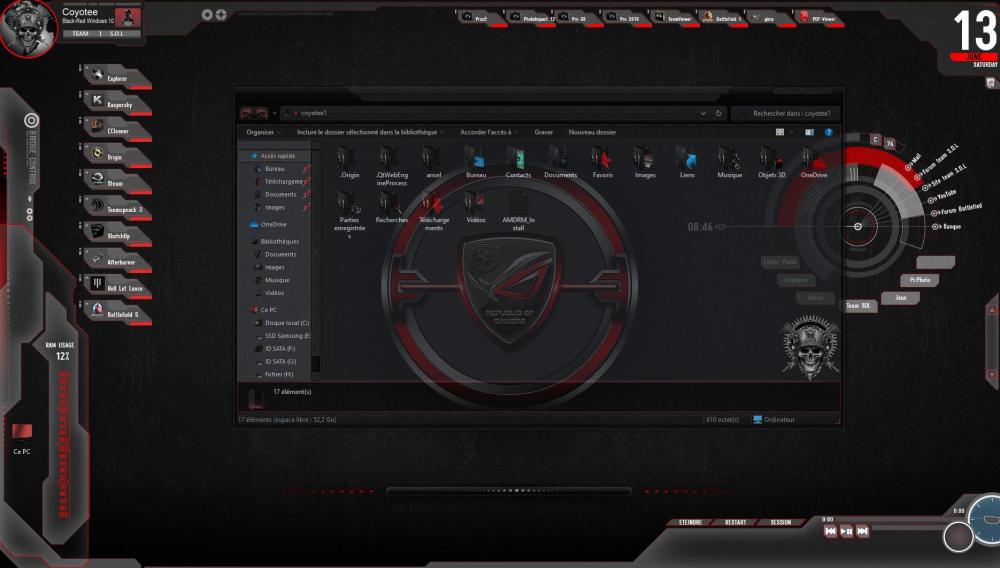Expand the address bar history dropdown arrow

703,113
